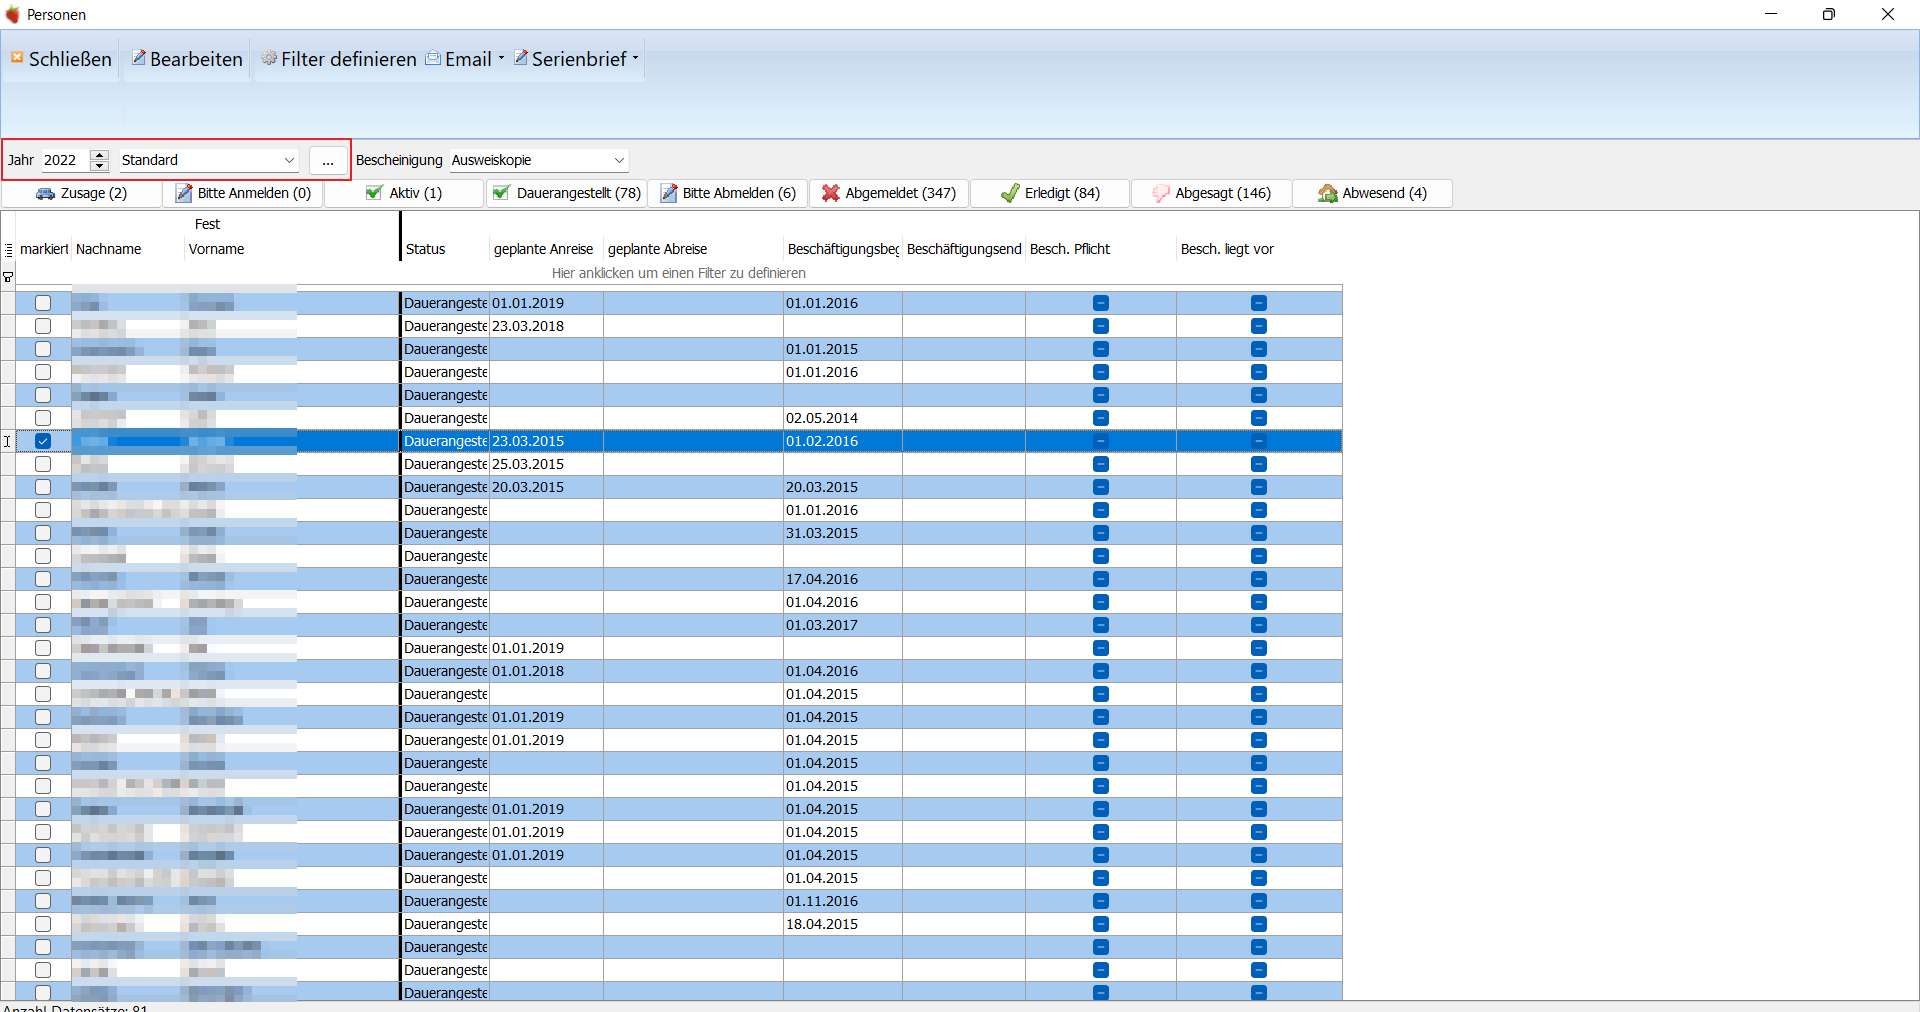Increase the Jahr value with up arrow
Viewport: 1920px width, 1012px height.
pos(99,155)
